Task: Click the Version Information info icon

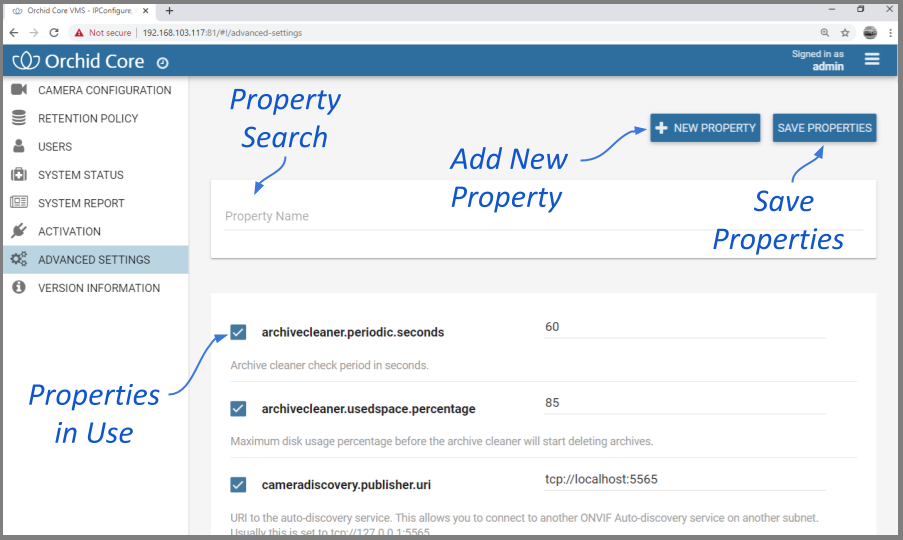Action: pos(19,287)
